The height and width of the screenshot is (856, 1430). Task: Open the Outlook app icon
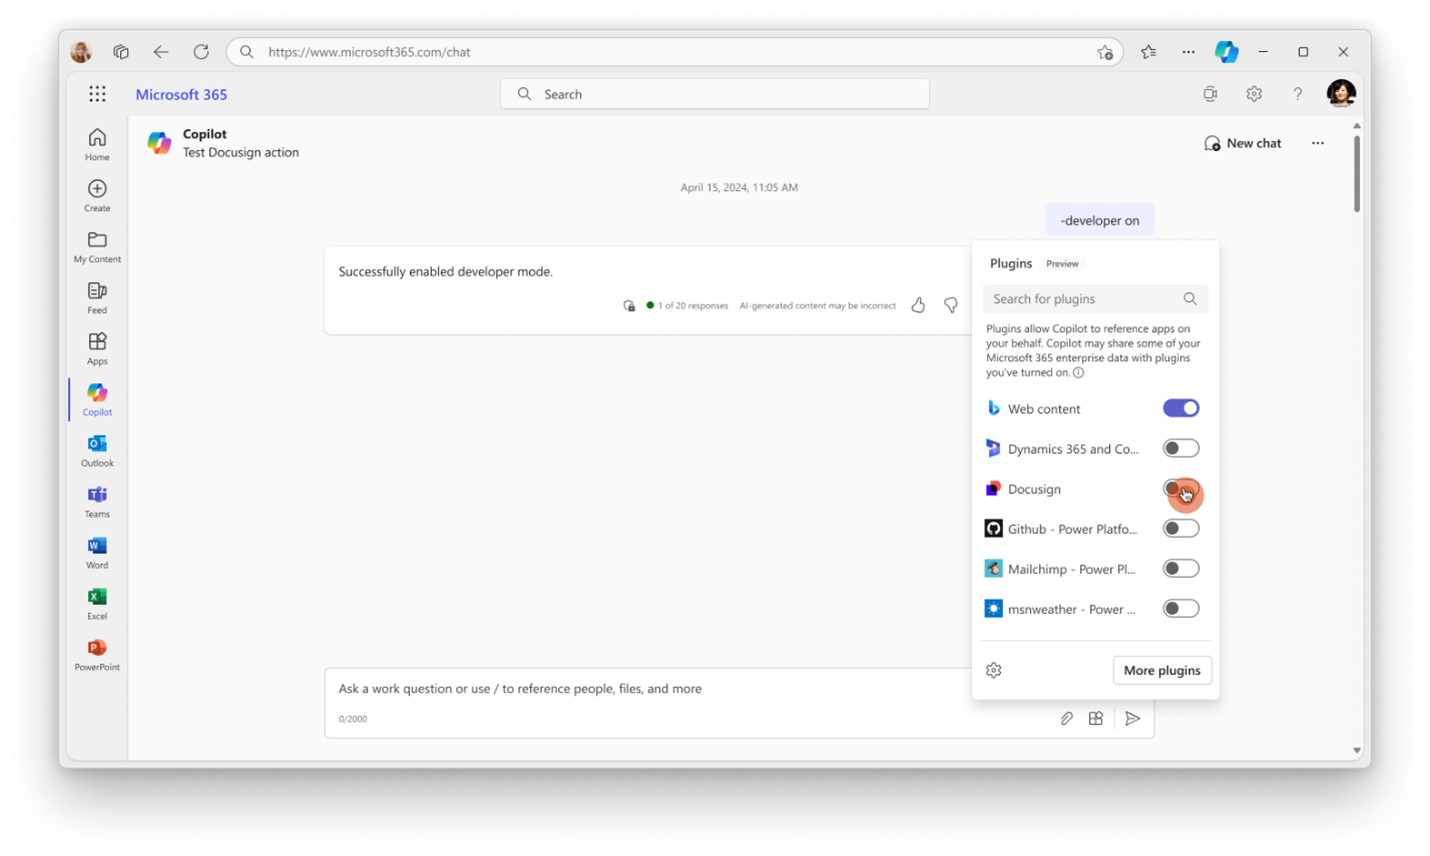pyautogui.click(x=96, y=449)
